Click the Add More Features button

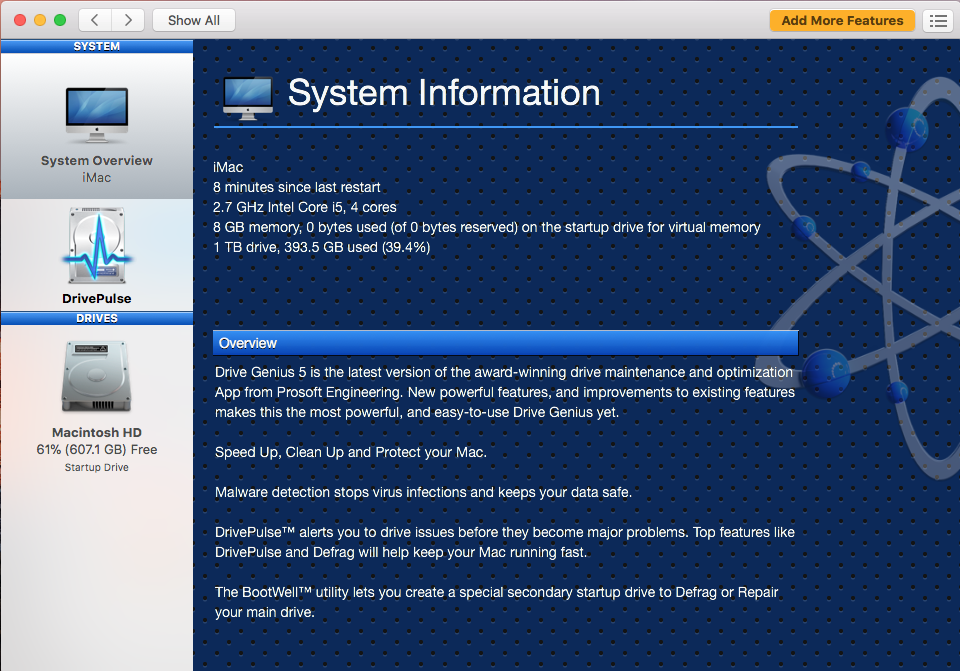click(842, 20)
